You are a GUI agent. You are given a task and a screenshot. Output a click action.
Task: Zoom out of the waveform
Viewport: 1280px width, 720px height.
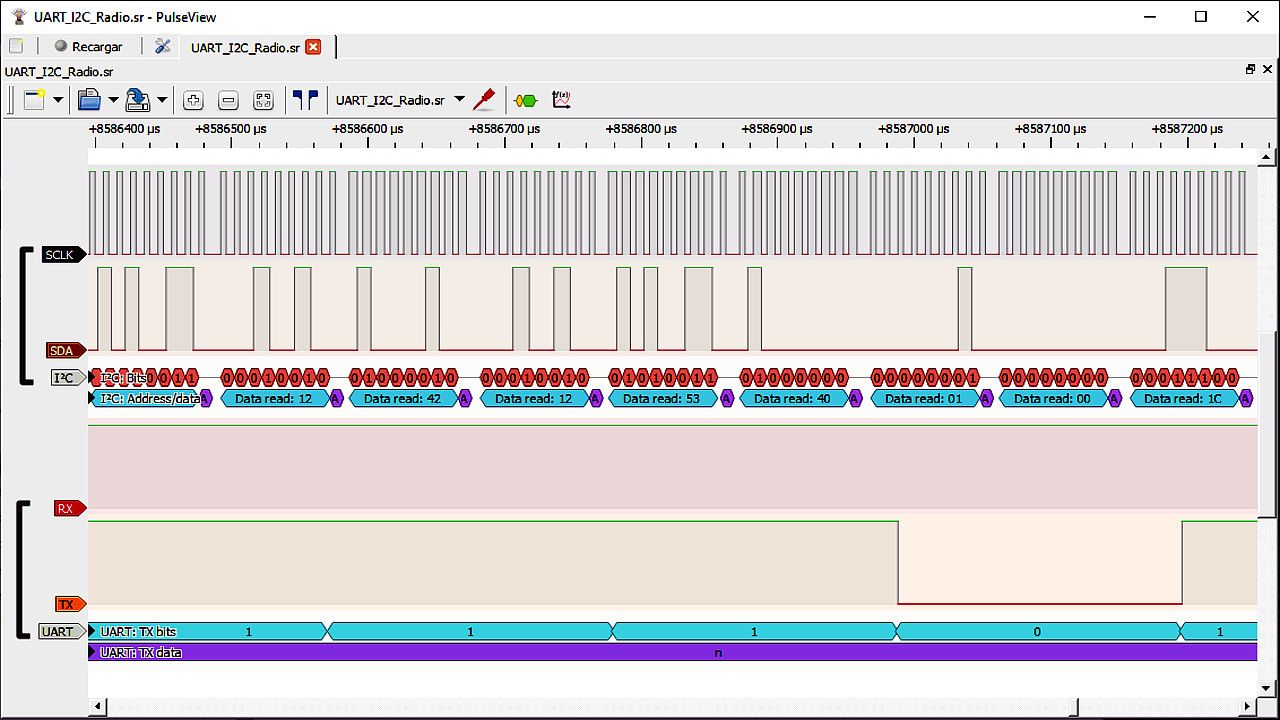tap(228, 99)
